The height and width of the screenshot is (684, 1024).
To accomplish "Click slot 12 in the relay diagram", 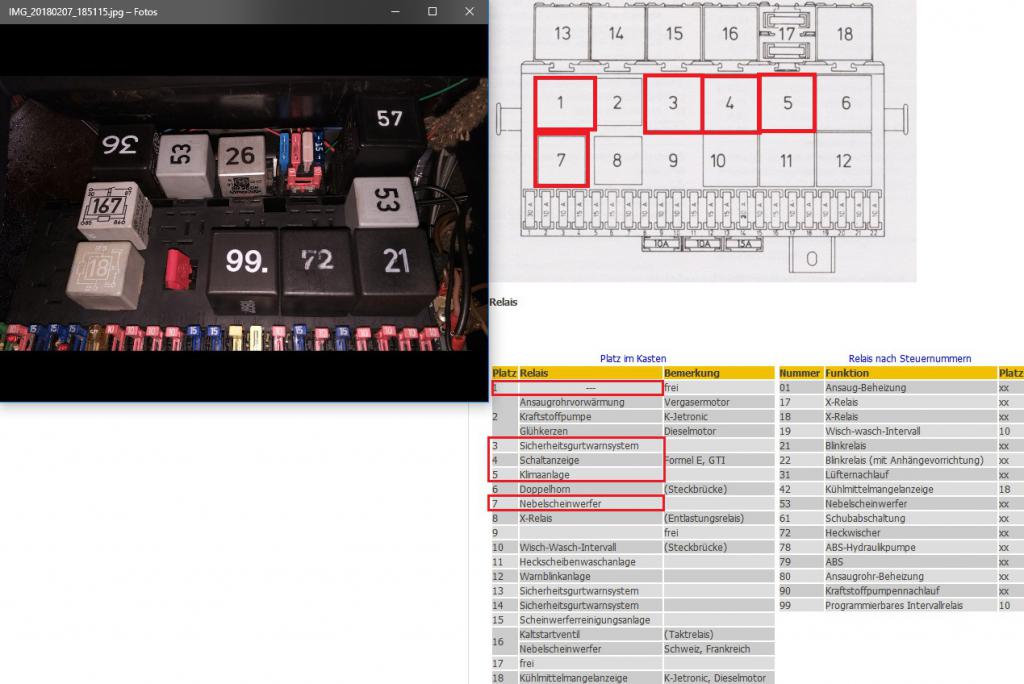I will [x=844, y=161].
